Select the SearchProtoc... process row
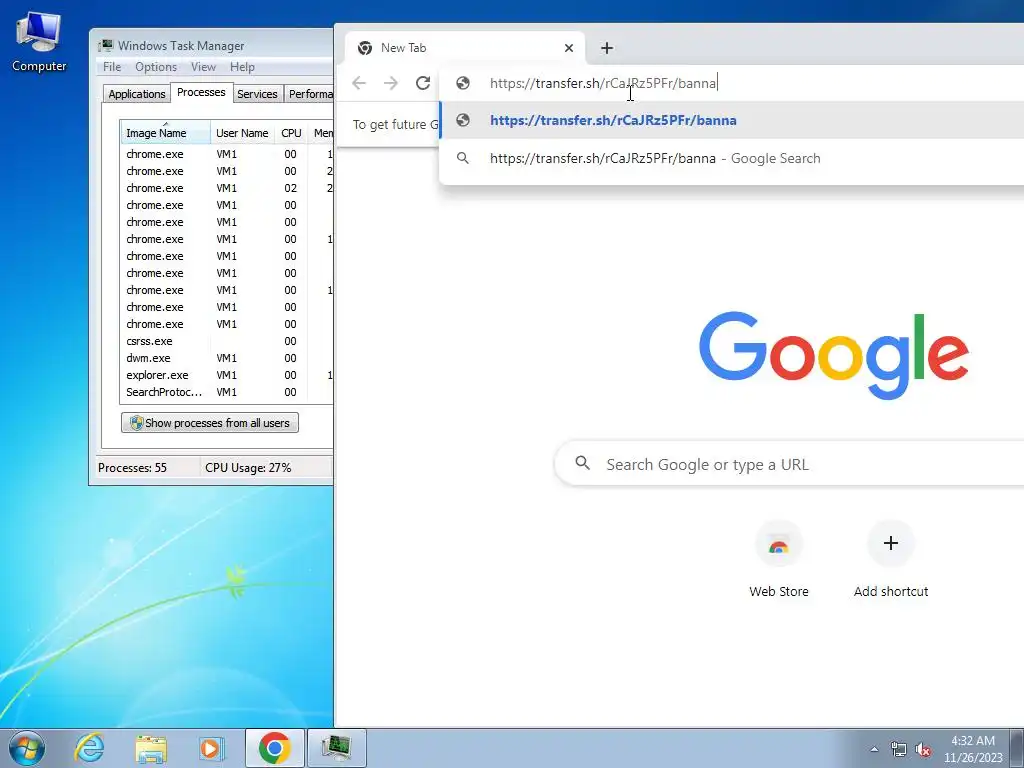1024x768 pixels. click(227, 392)
